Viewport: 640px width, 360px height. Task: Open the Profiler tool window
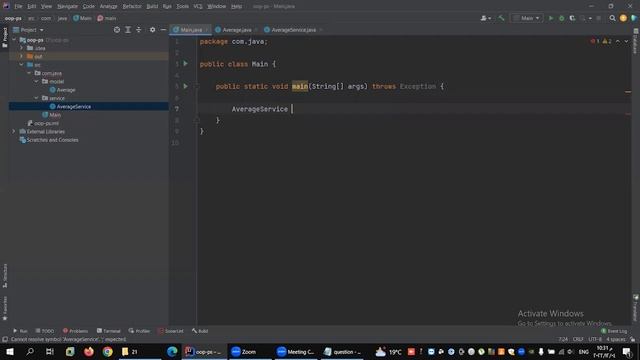pos(139,331)
